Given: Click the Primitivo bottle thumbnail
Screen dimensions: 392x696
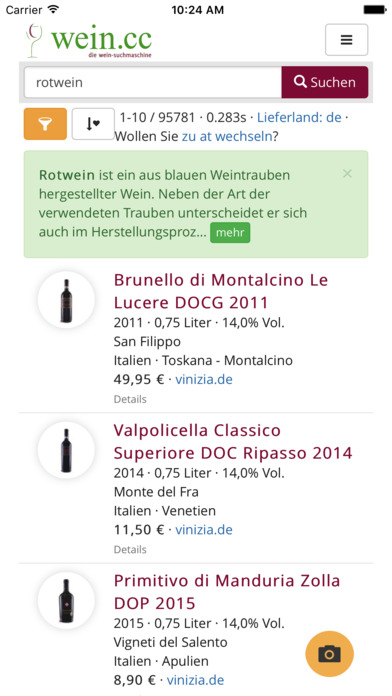Looking at the screenshot, I should pos(66,601).
